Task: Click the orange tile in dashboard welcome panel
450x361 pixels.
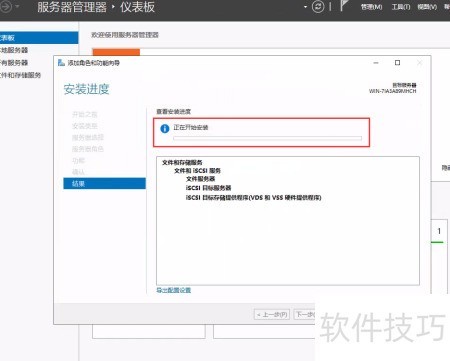Action: [116, 52]
